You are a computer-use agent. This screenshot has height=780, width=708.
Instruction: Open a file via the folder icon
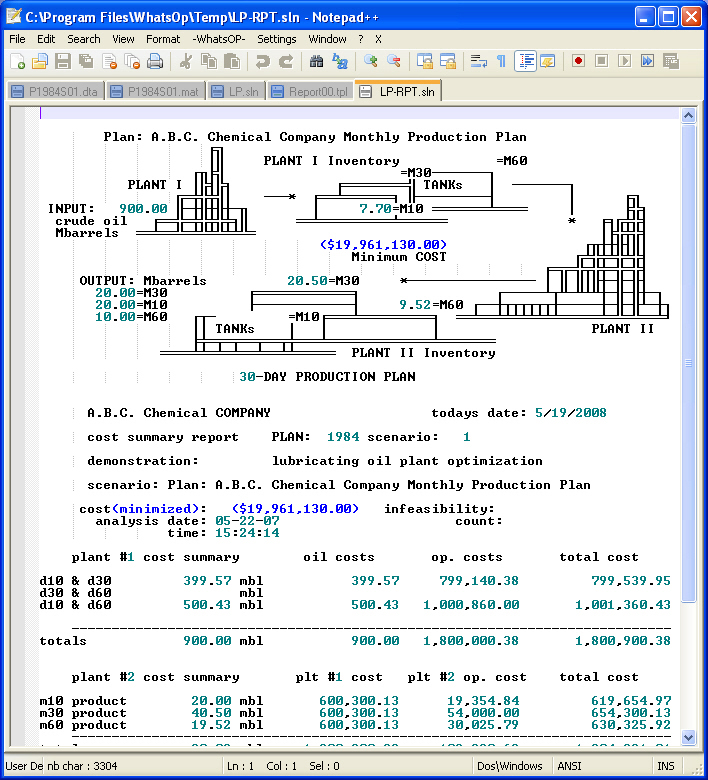click(40, 62)
